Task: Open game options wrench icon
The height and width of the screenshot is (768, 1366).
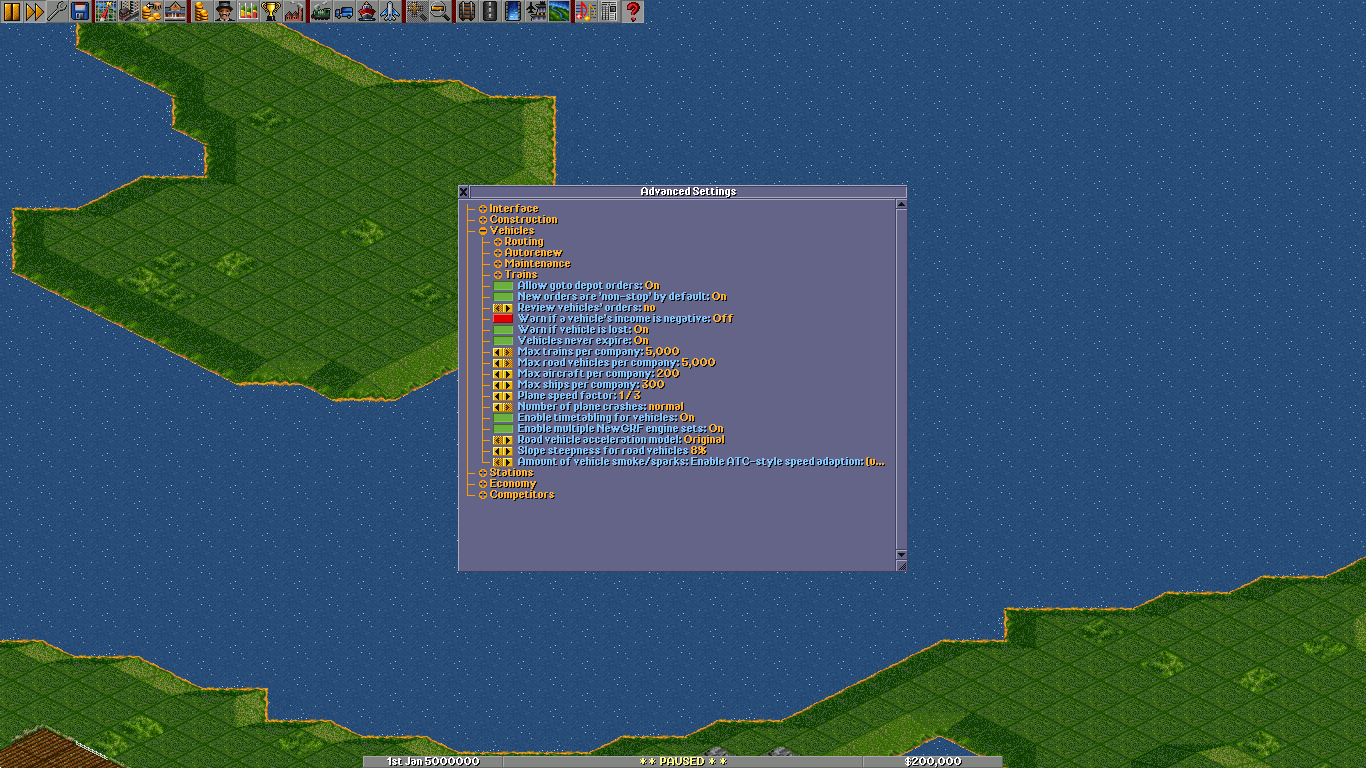Action: pyautogui.click(x=57, y=12)
